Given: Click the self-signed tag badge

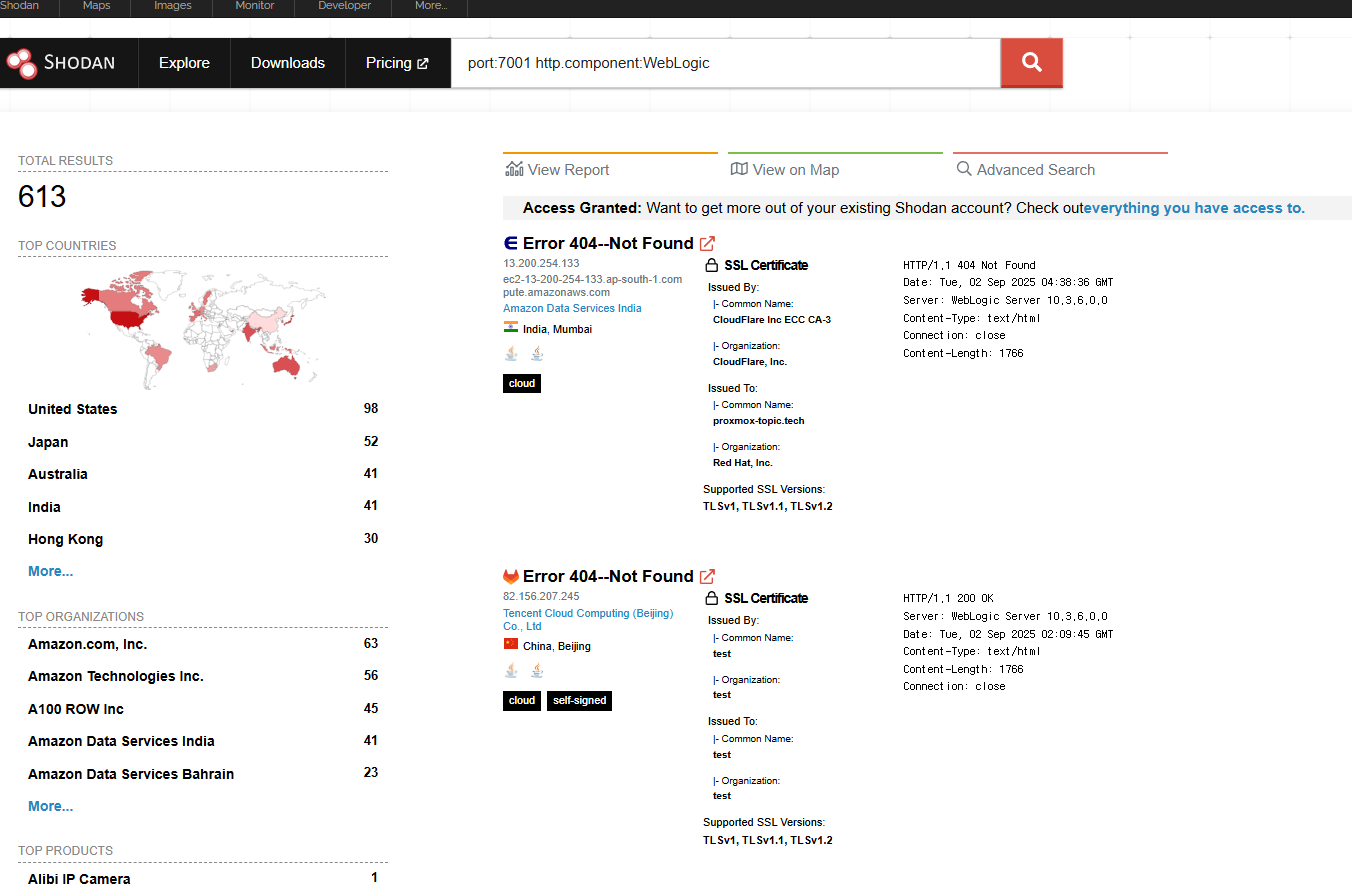Looking at the screenshot, I should (579, 701).
